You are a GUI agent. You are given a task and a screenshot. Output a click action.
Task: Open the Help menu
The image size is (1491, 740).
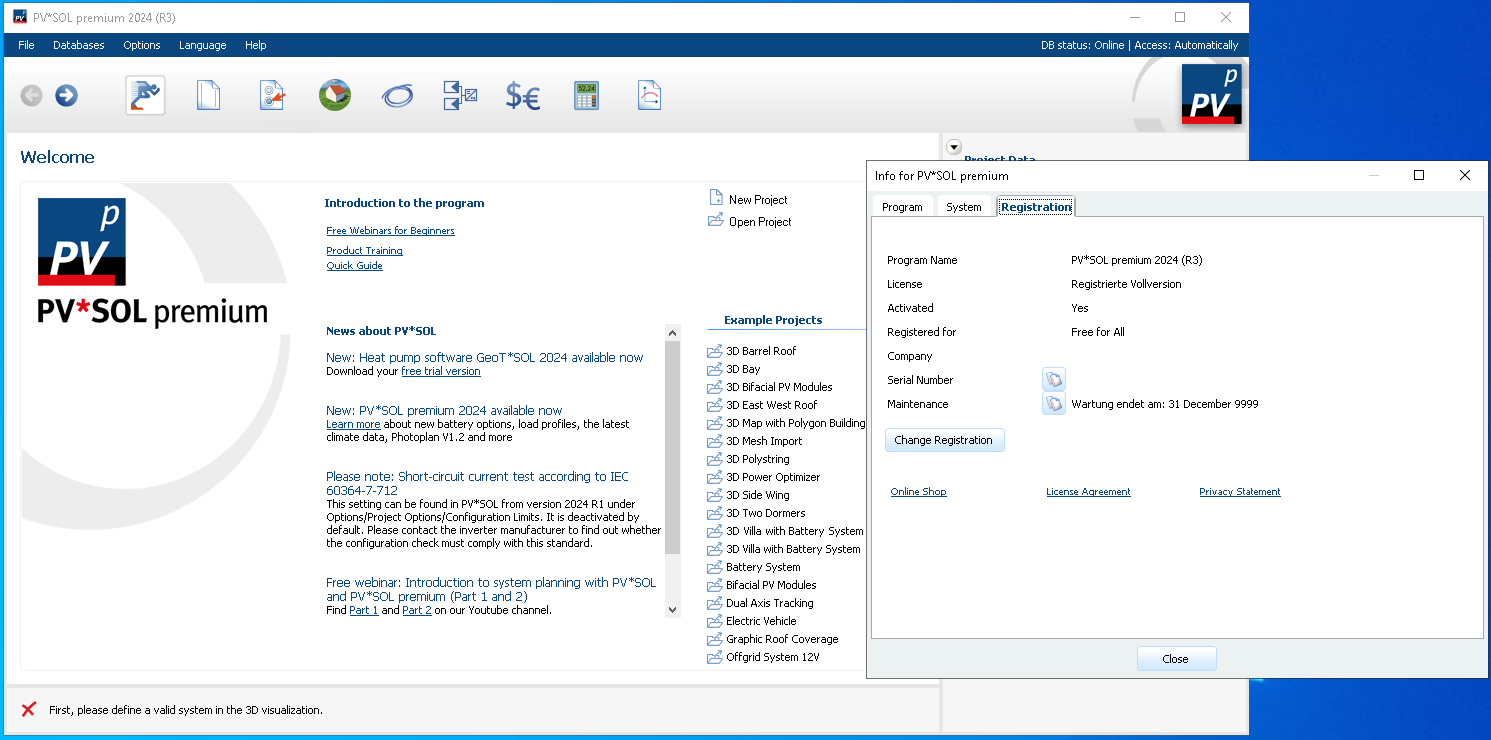[x=256, y=45]
